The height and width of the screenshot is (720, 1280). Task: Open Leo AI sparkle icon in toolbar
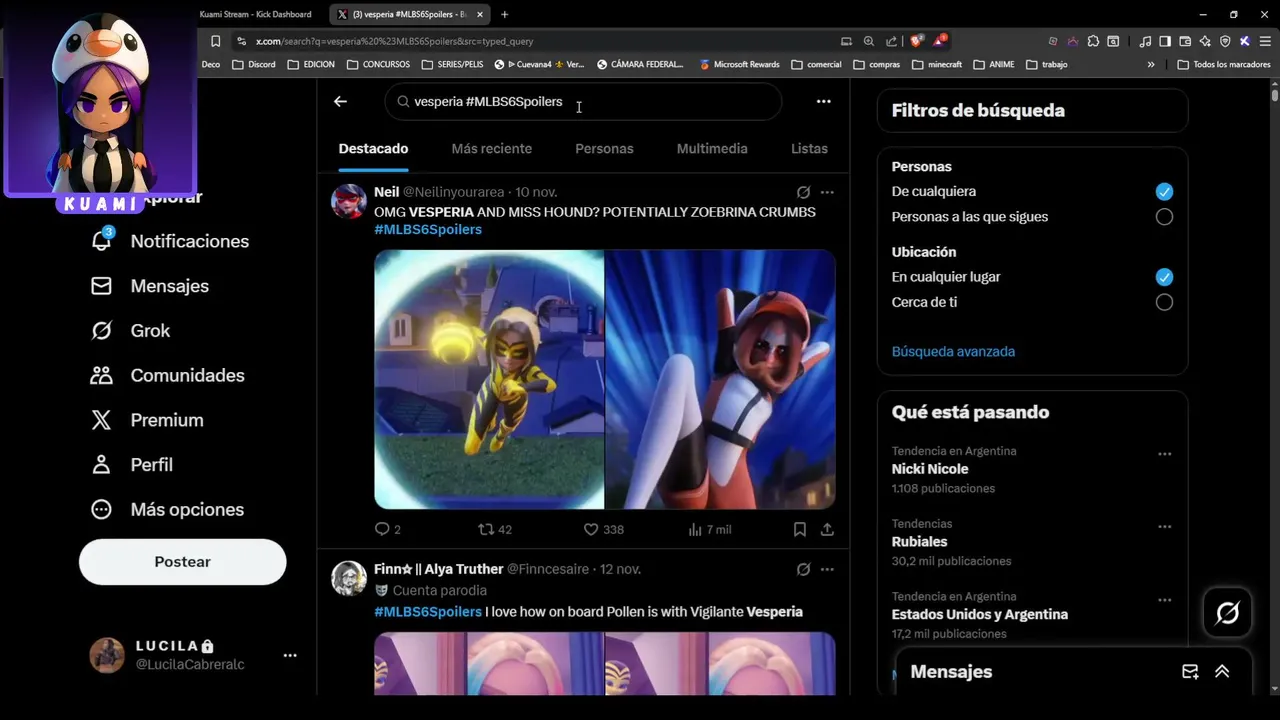[1205, 41]
